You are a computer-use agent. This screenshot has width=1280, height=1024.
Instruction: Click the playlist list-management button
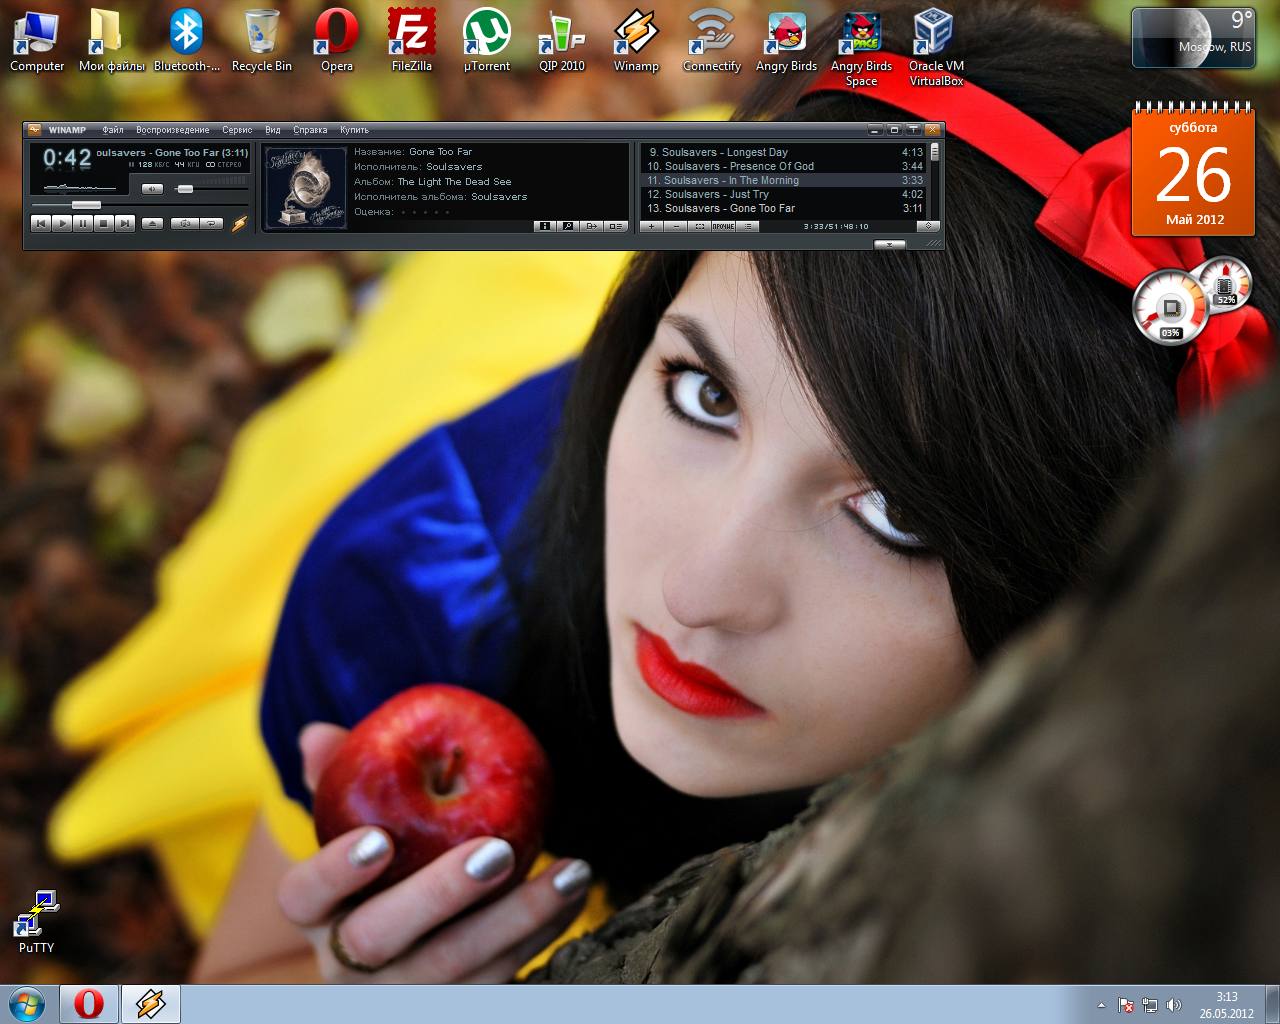(x=748, y=226)
